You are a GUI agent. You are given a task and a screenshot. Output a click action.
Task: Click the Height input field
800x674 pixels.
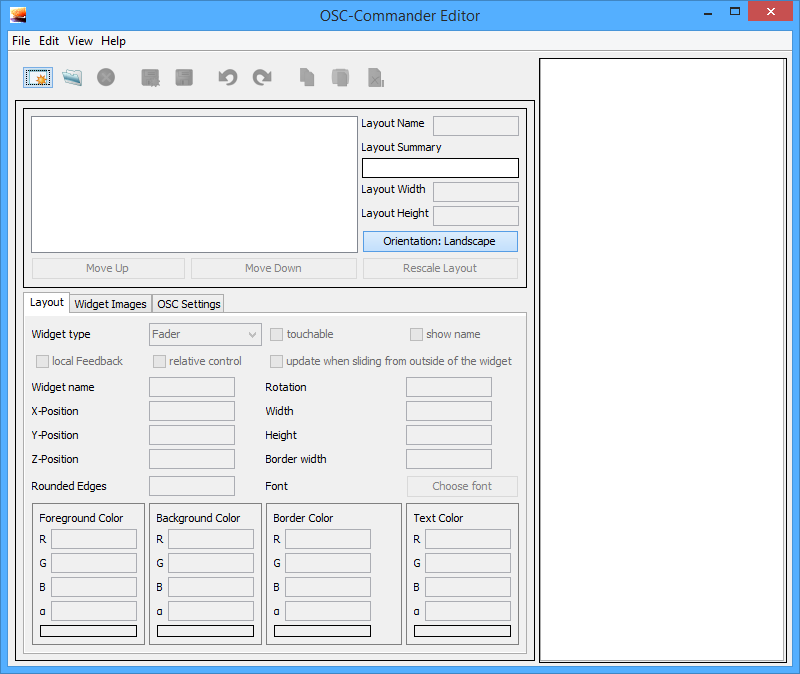pos(449,435)
